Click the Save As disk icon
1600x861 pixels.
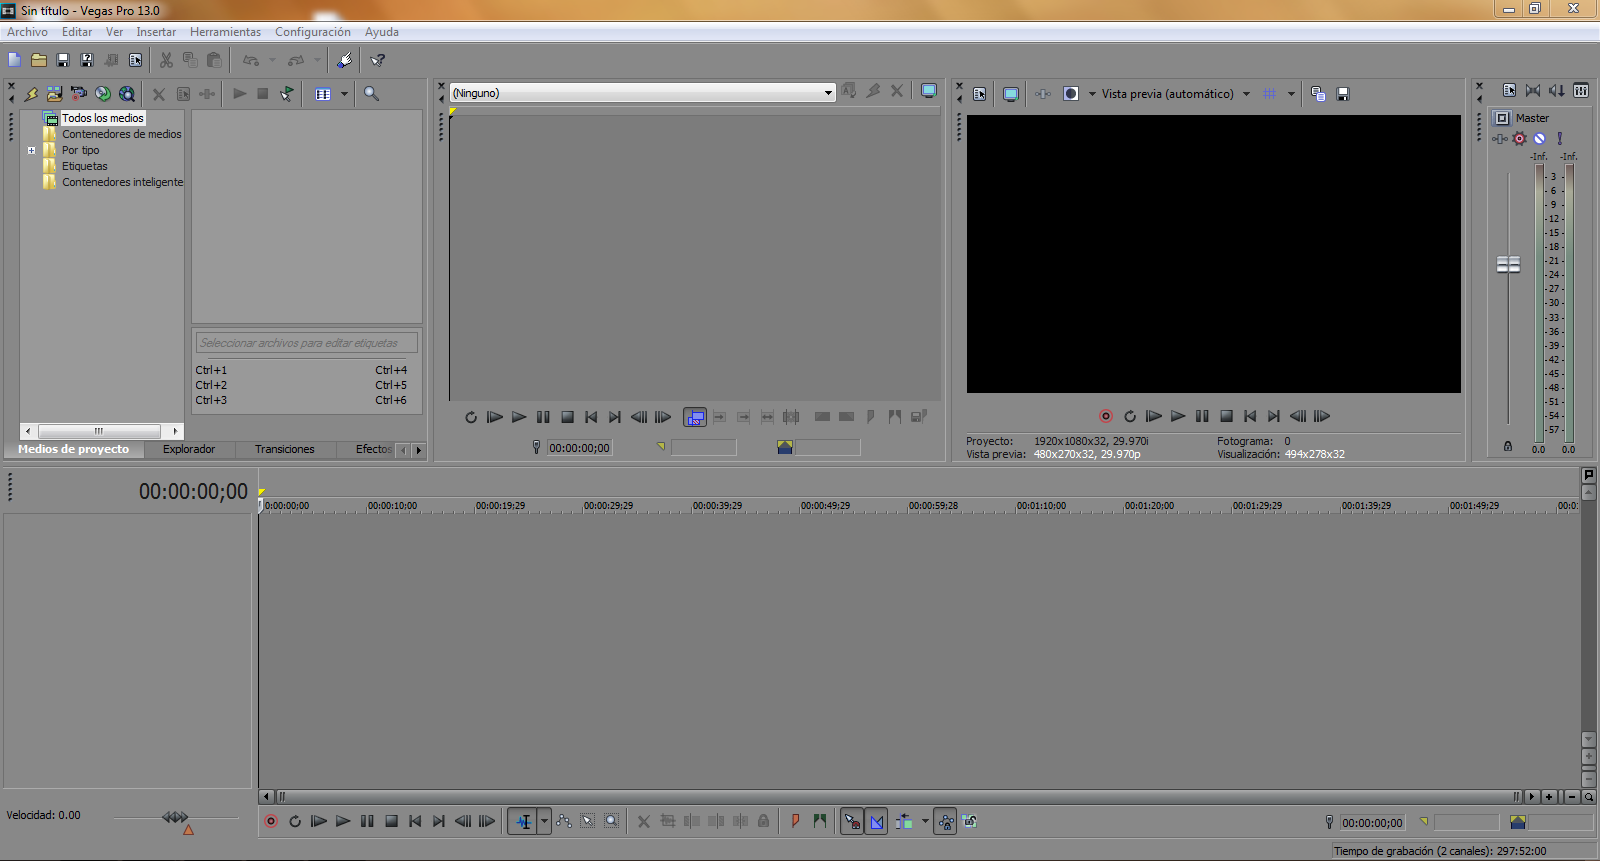87,60
